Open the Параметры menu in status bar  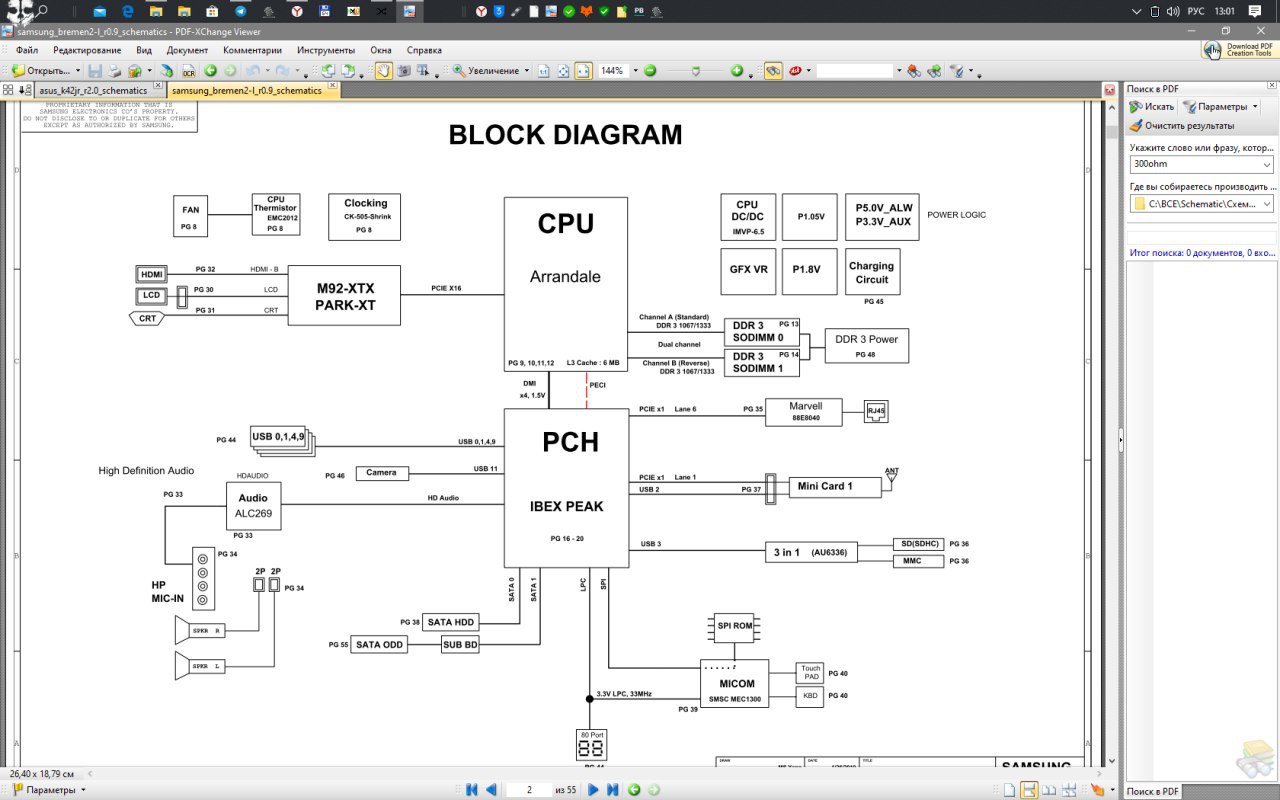[47, 790]
